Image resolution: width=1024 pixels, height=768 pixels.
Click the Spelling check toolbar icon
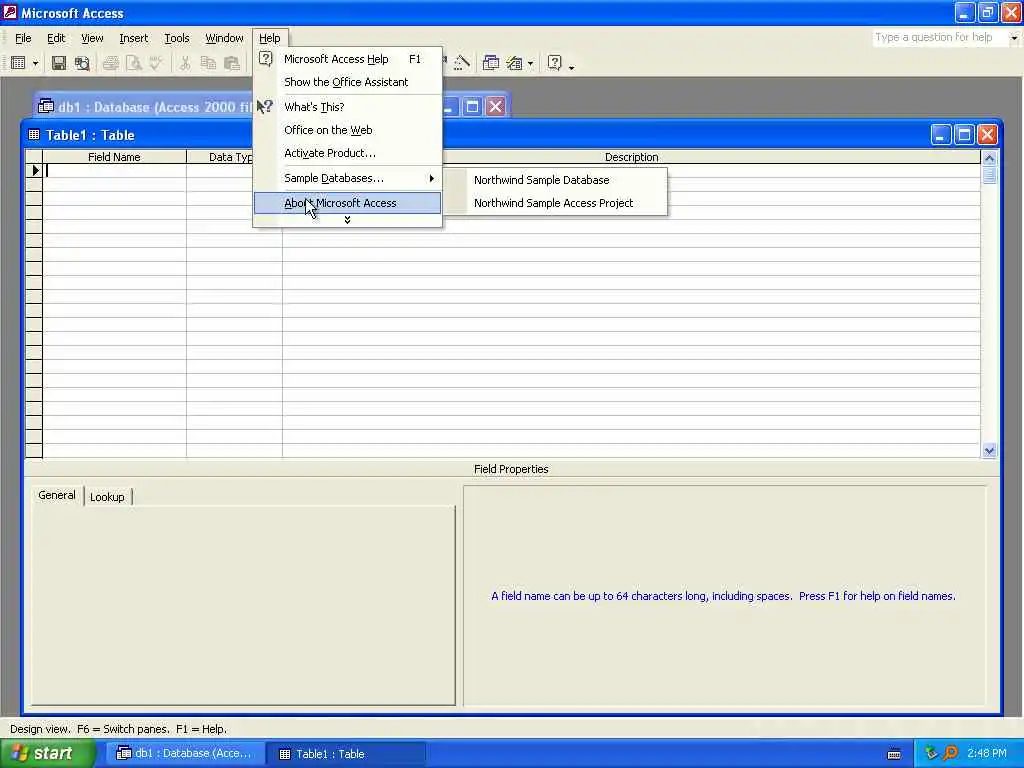point(155,63)
